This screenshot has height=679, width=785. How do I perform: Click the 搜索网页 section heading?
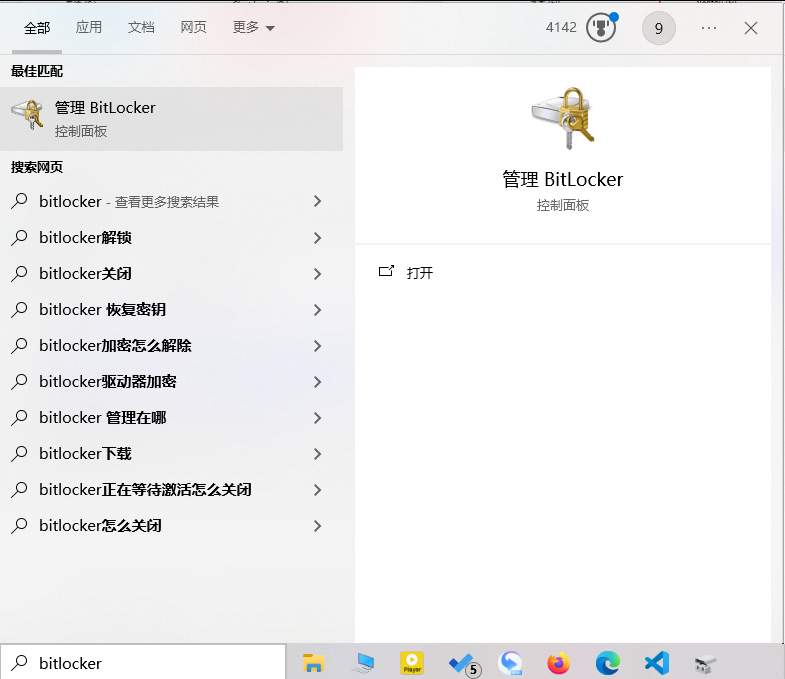pyautogui.click(x=37, y=167)
